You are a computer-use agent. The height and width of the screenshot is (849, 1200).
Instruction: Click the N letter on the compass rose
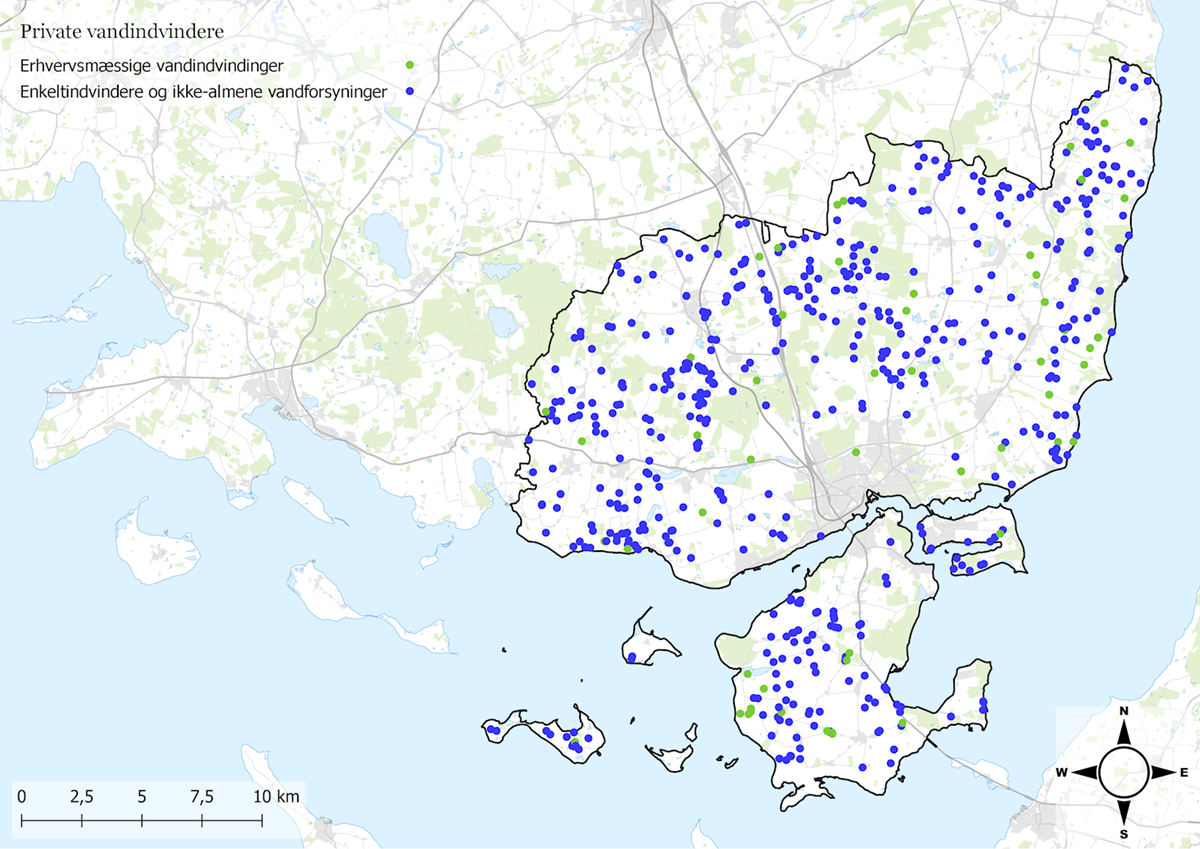[1124, 711]
